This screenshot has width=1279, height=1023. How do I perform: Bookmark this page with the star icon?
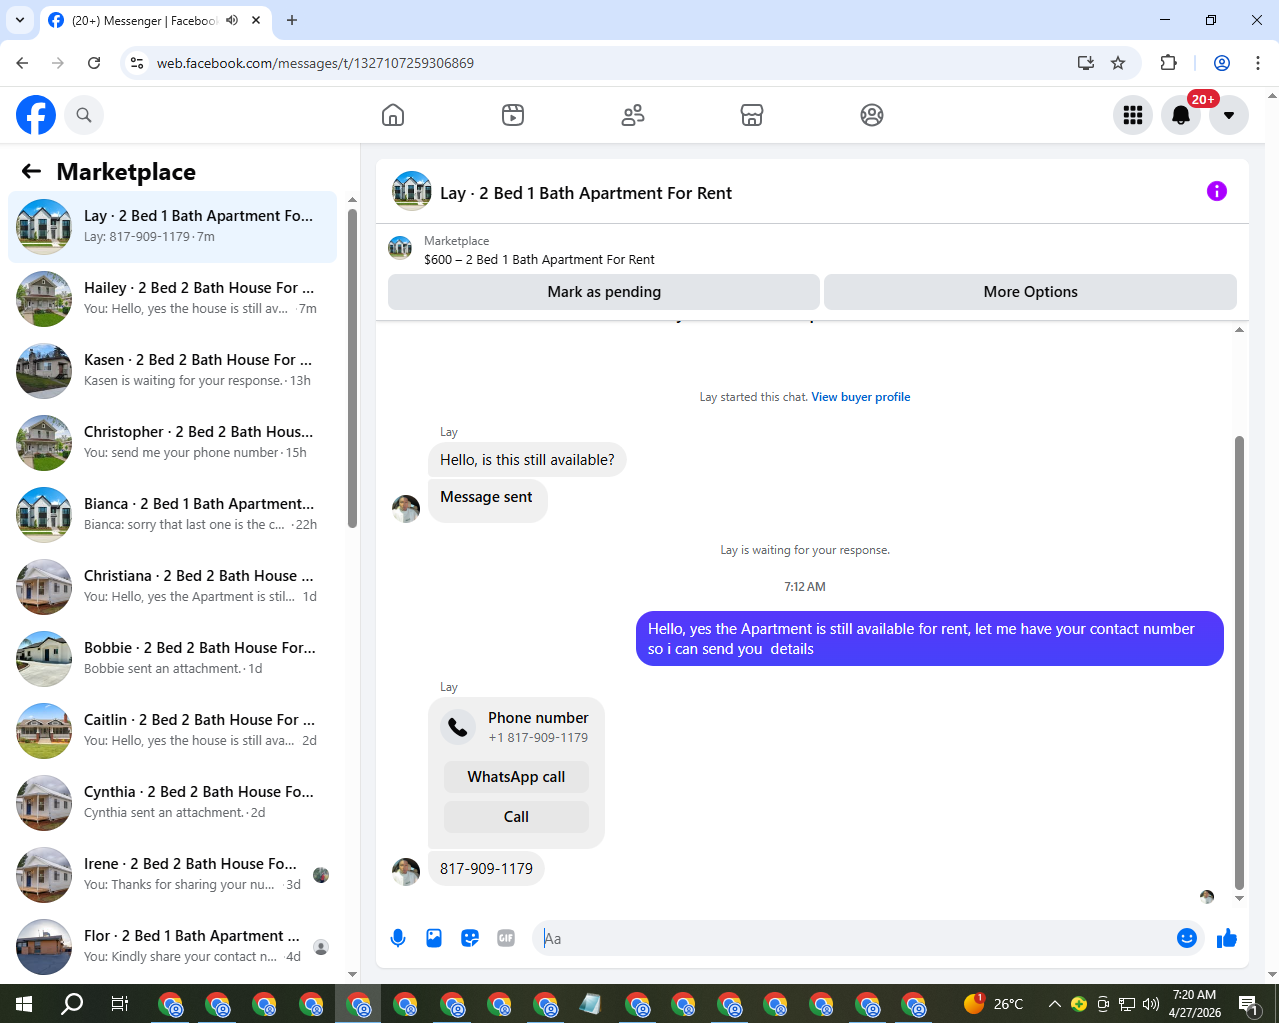(x=1118, y=63)
